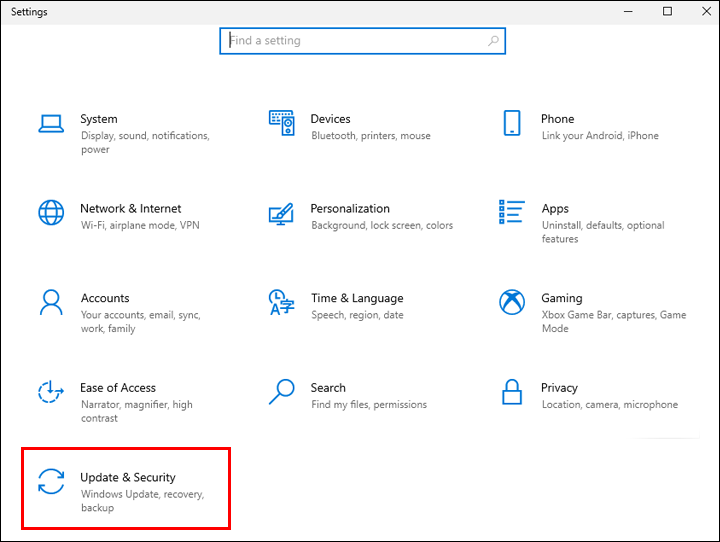Screen dimensions: 720x542
Task: Focus the Find a setting field
Action: (355, 41)
